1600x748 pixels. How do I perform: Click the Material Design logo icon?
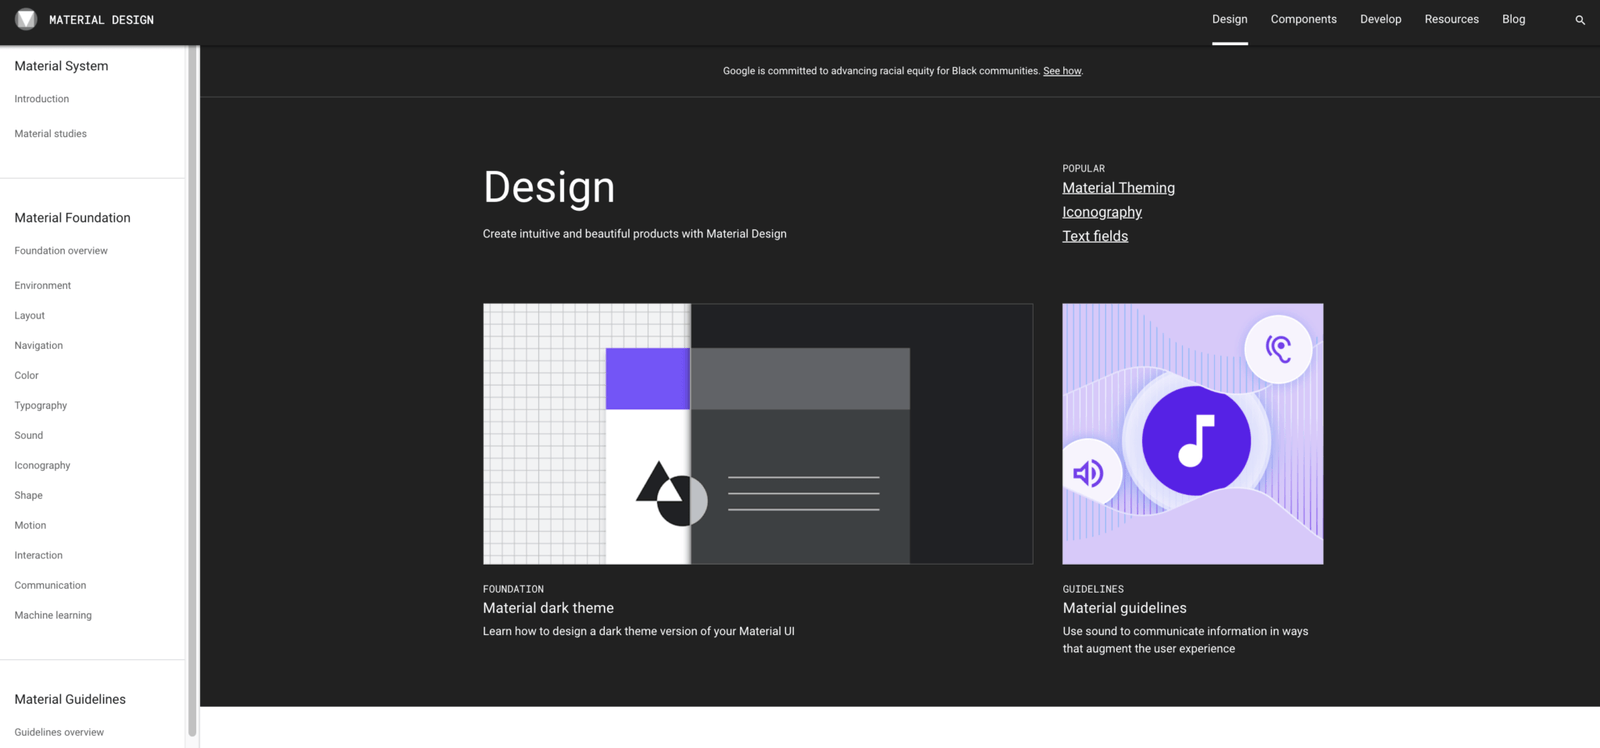[x=26, y=19]
